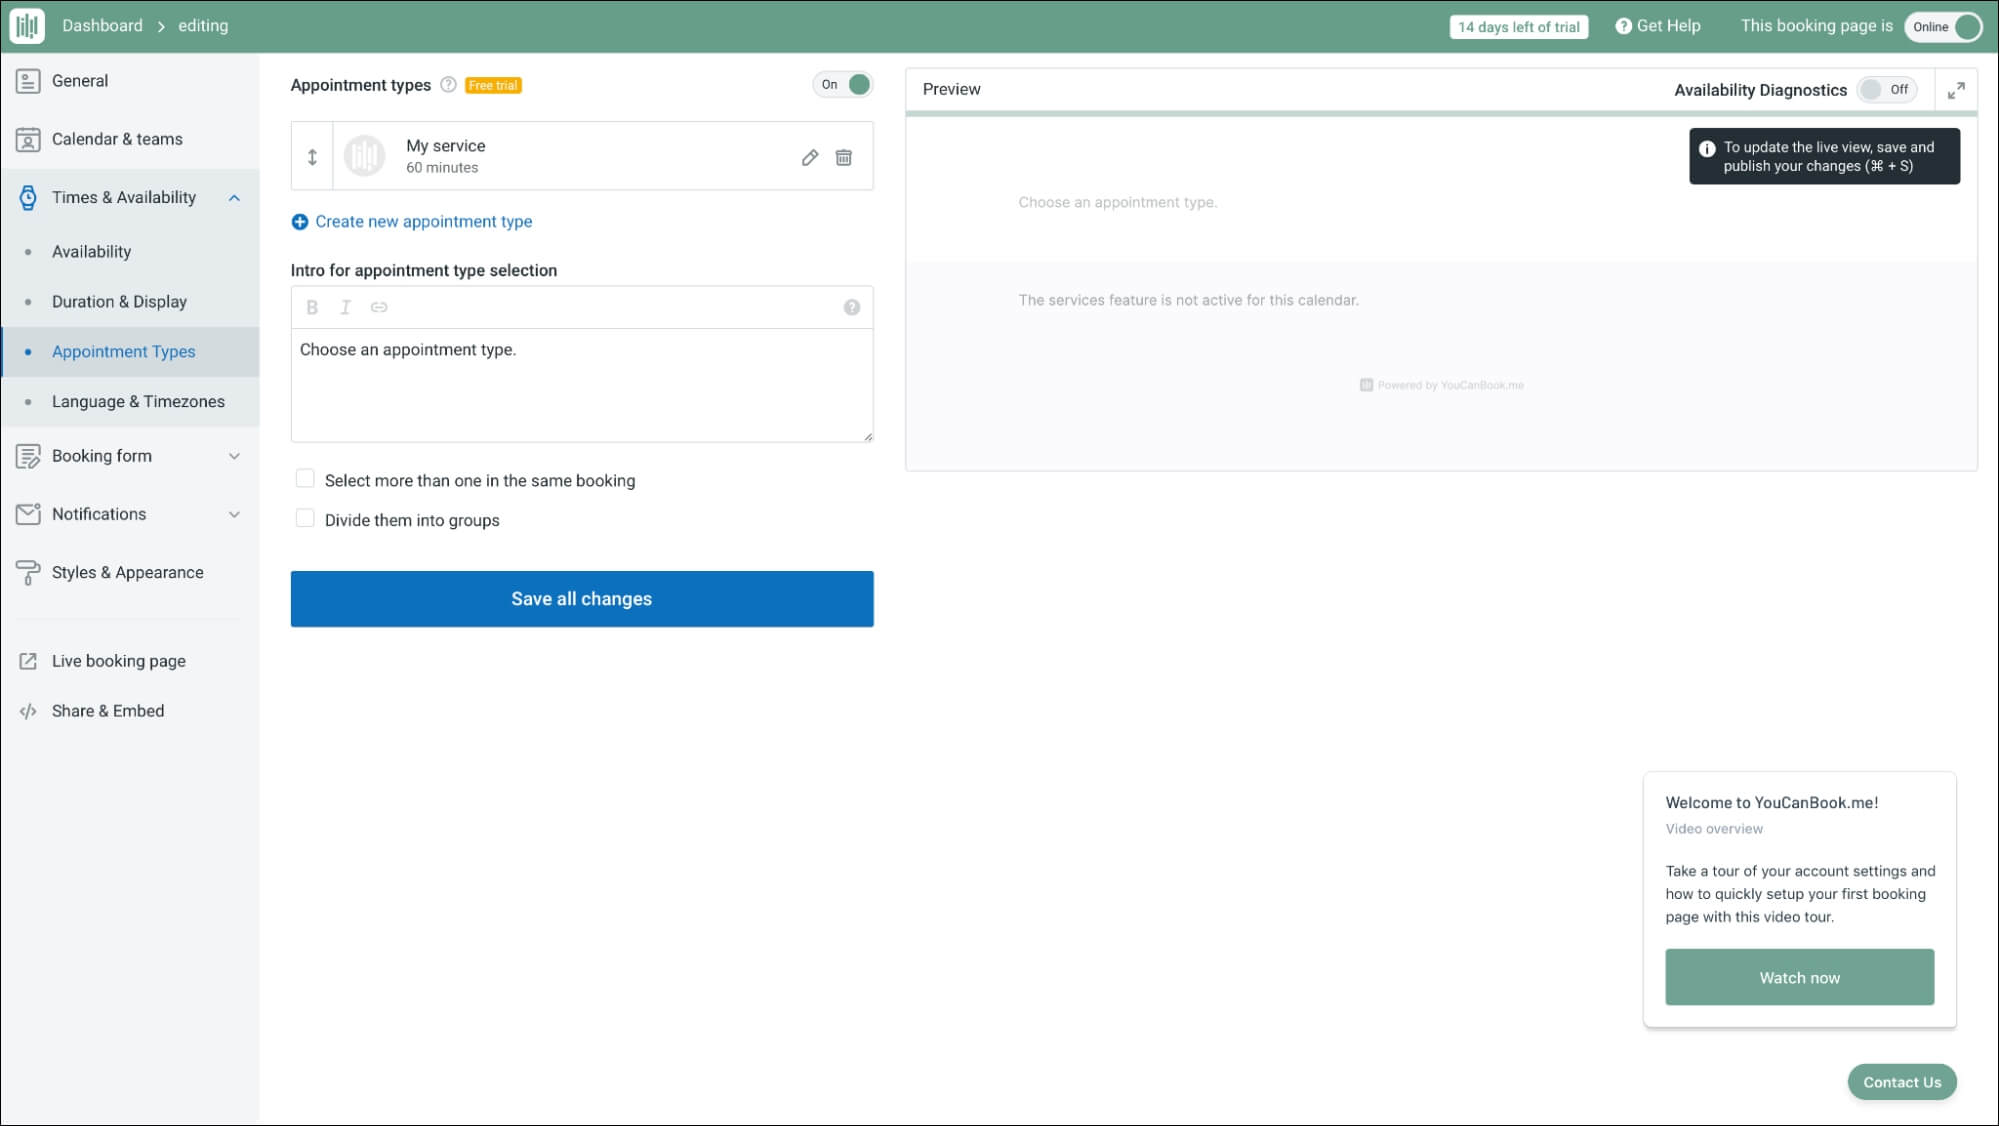
Task: Expand the Notifications section
Action: [234, 514]
